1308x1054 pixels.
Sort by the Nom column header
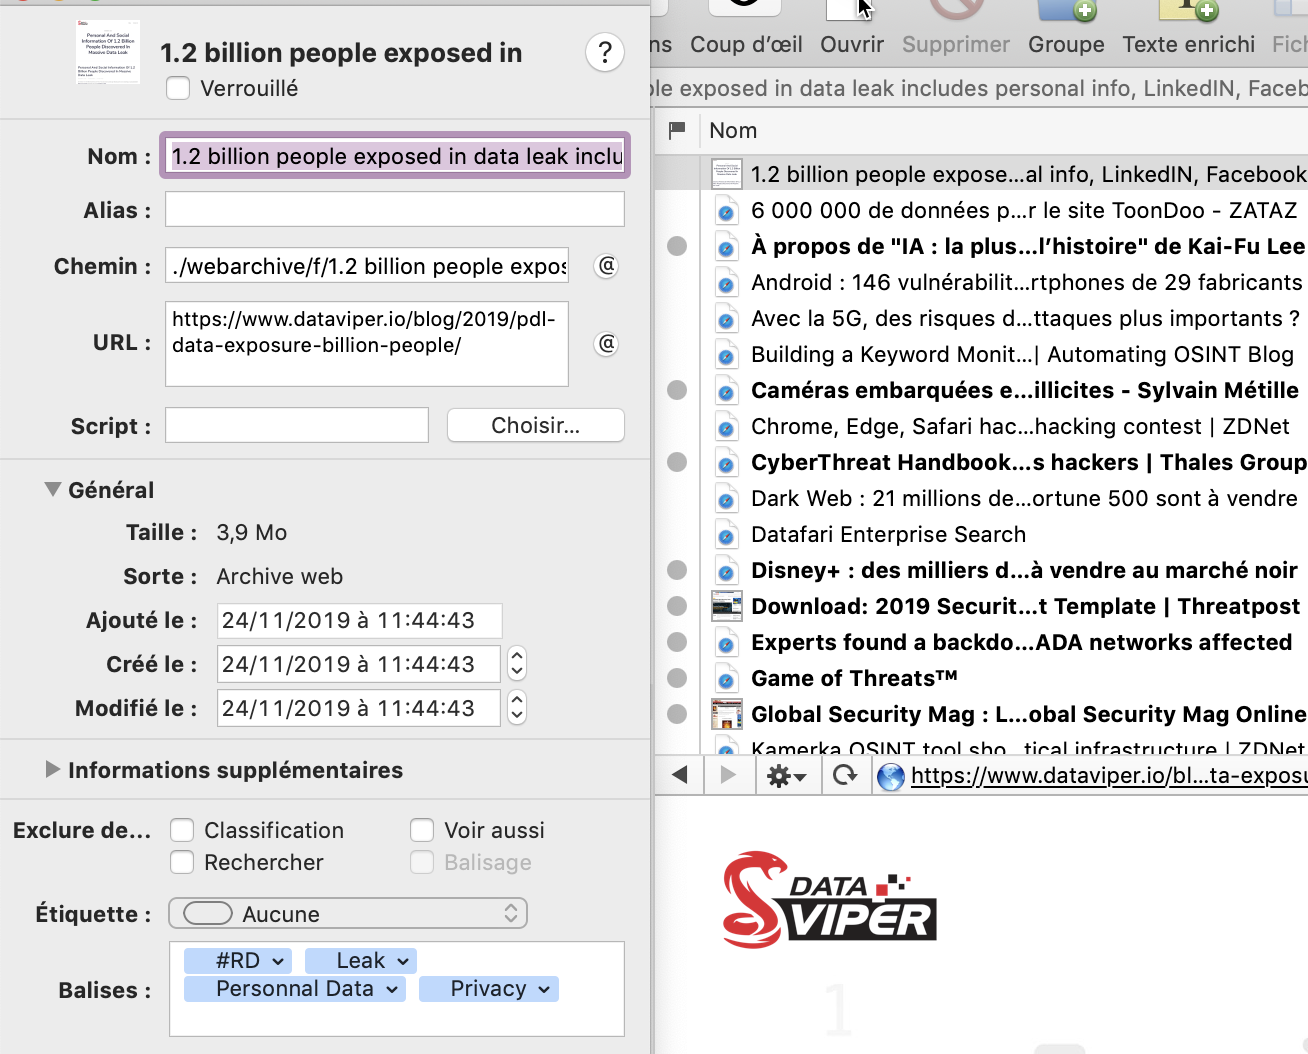pyautogui.click(x=733, y=130)
